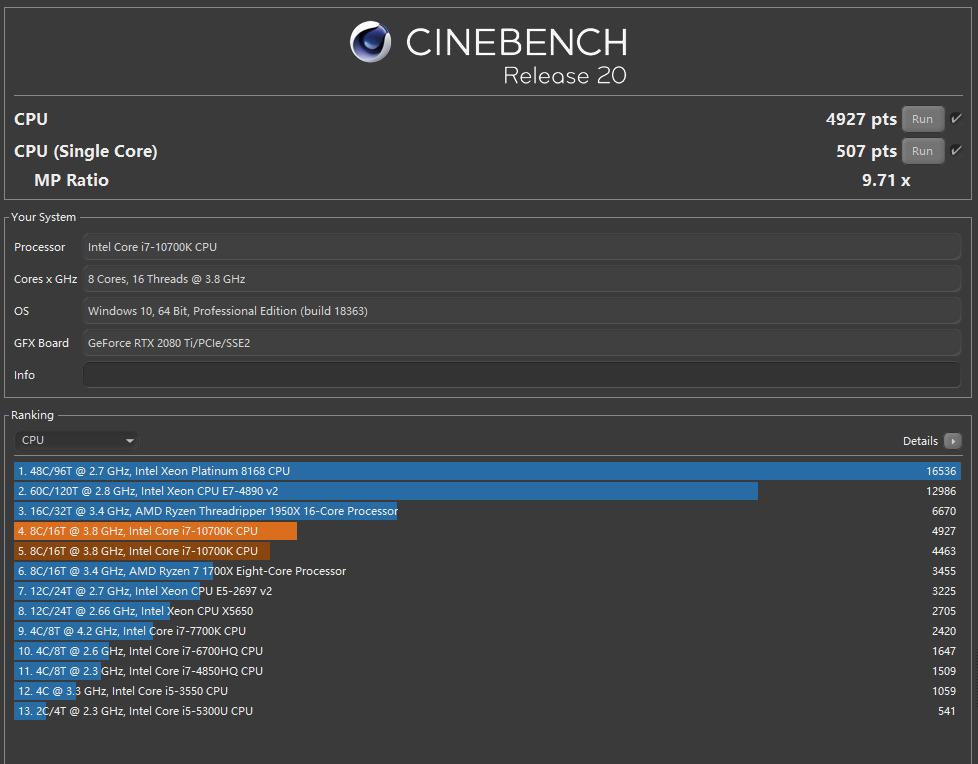Click the Details label in Ranking
This screenshot has height=764, width=978.
tap(919, 441)
